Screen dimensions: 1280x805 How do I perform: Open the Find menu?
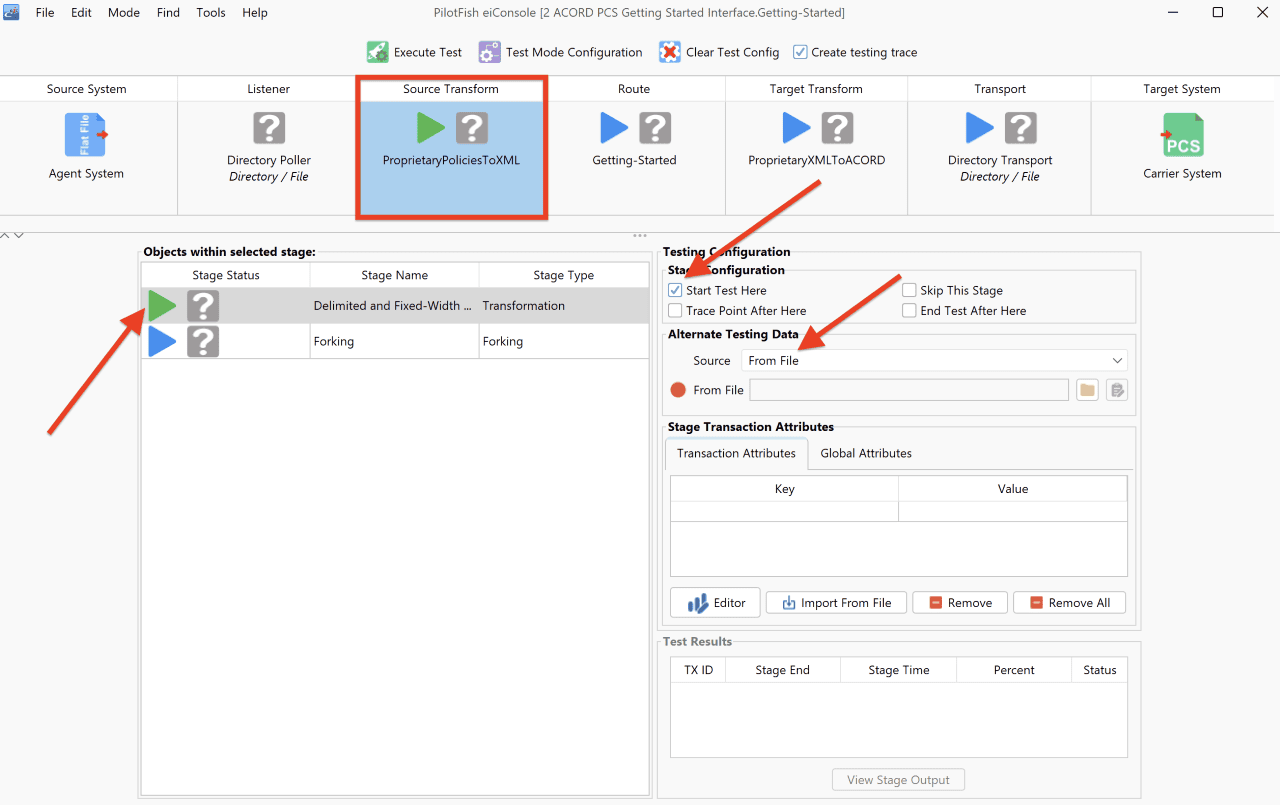tap(168, 13)
